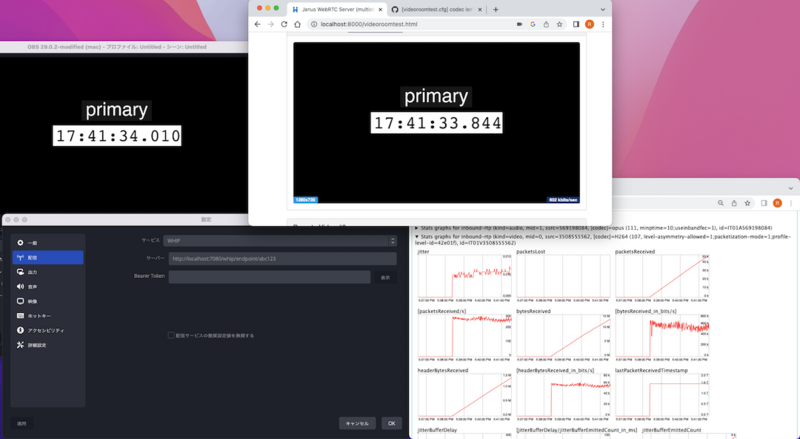Image resolution: width=800 pixels, height=439 pixels.
Task: Switch to the Janus WebRTC Server tab
Action: (x=337, y=10)
